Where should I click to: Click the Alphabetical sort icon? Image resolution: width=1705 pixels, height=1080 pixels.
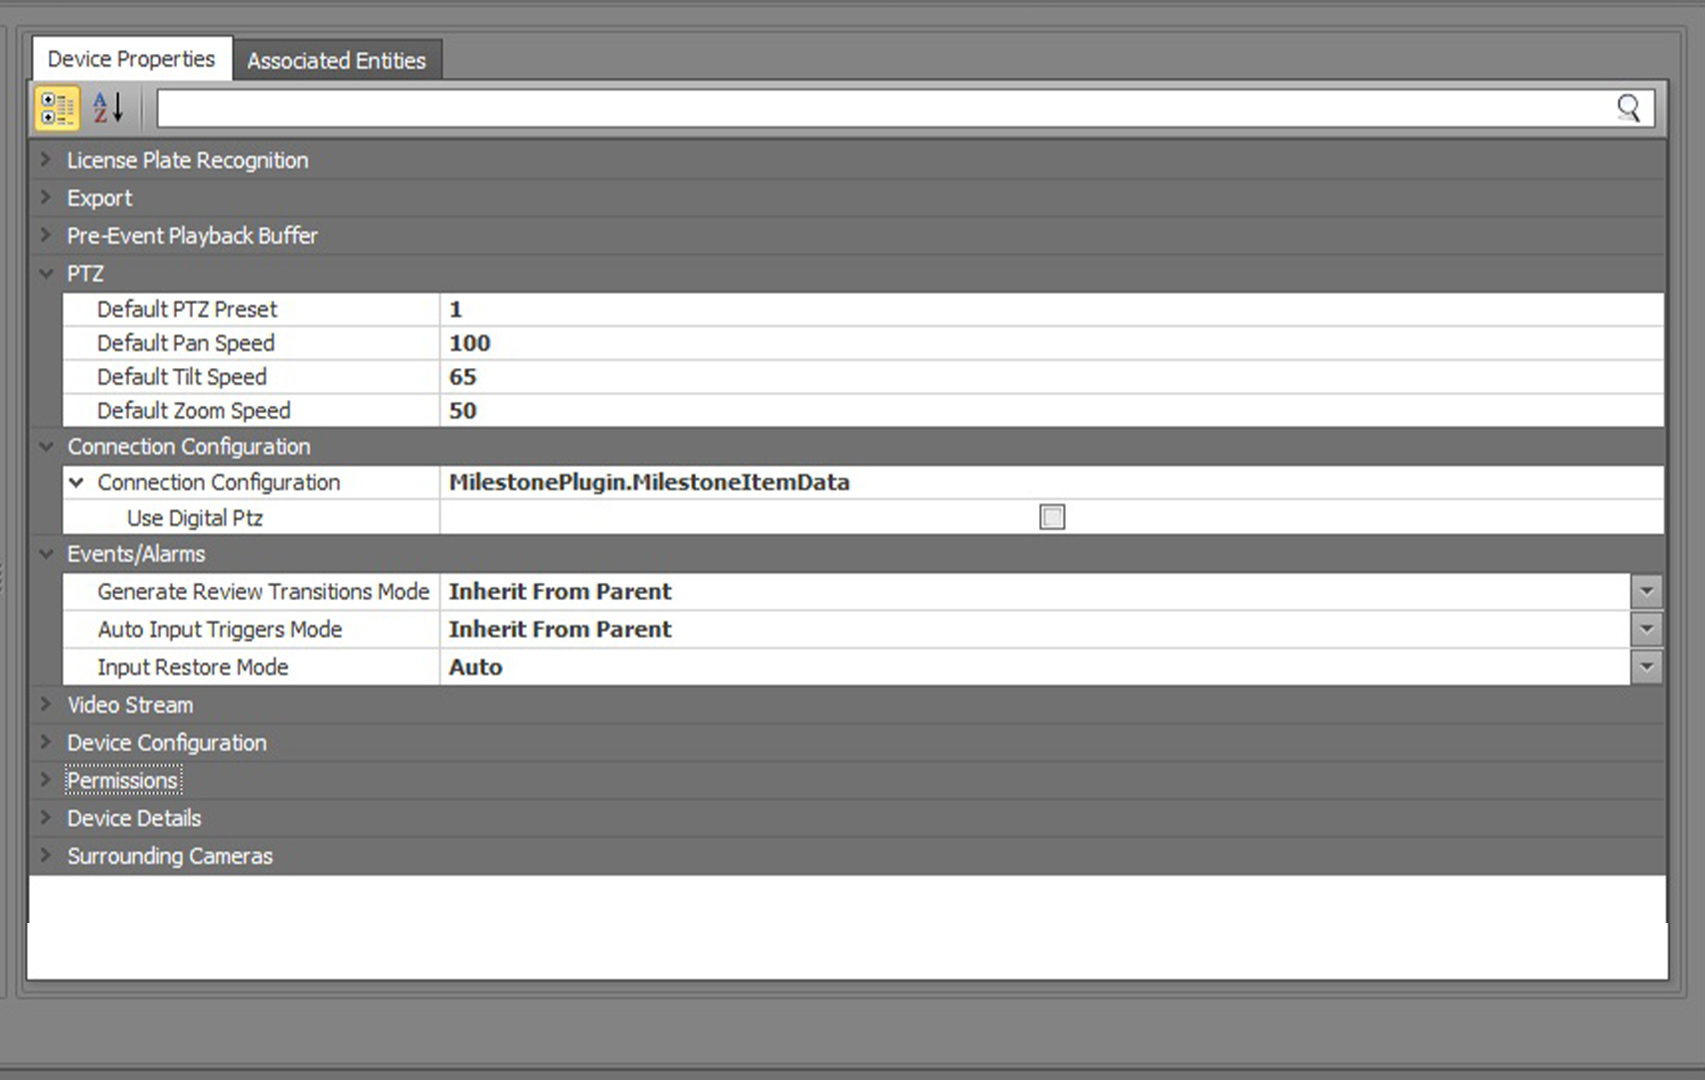[108, 108]
